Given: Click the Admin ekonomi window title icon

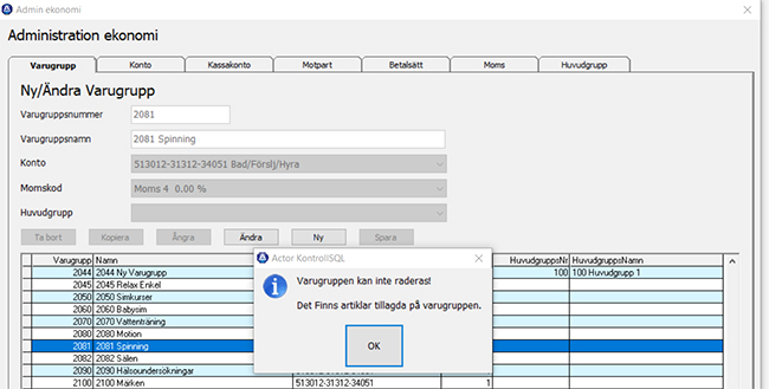Looking at the screenshot, I should [7, 9].
